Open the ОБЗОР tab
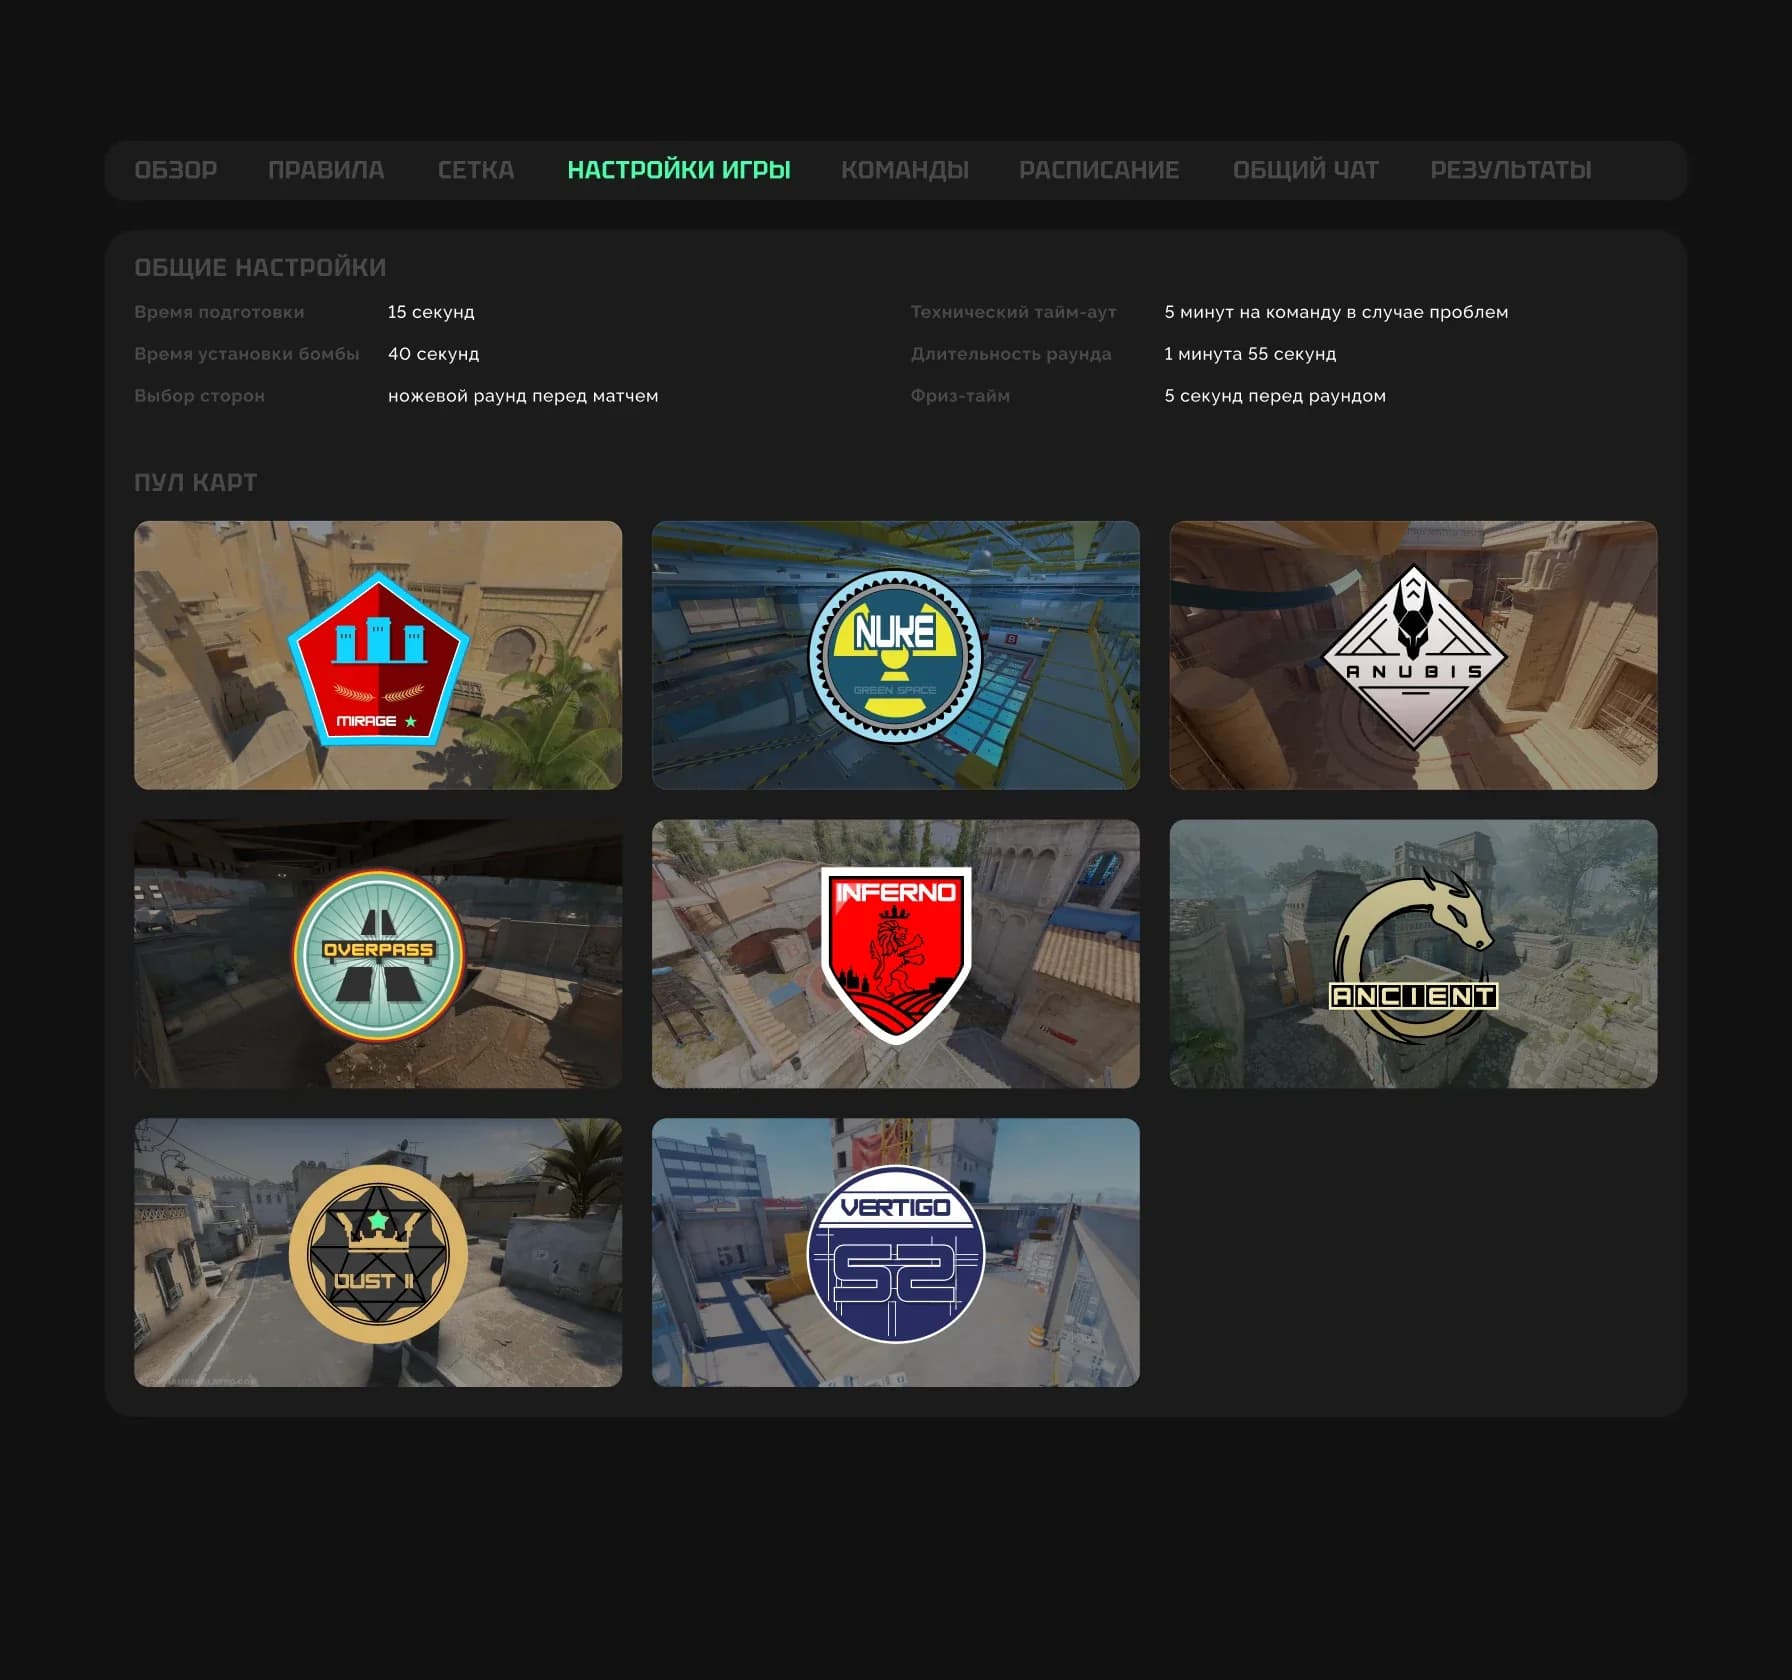Viewport: 1792px width, 1680px height. click(176, 170)
